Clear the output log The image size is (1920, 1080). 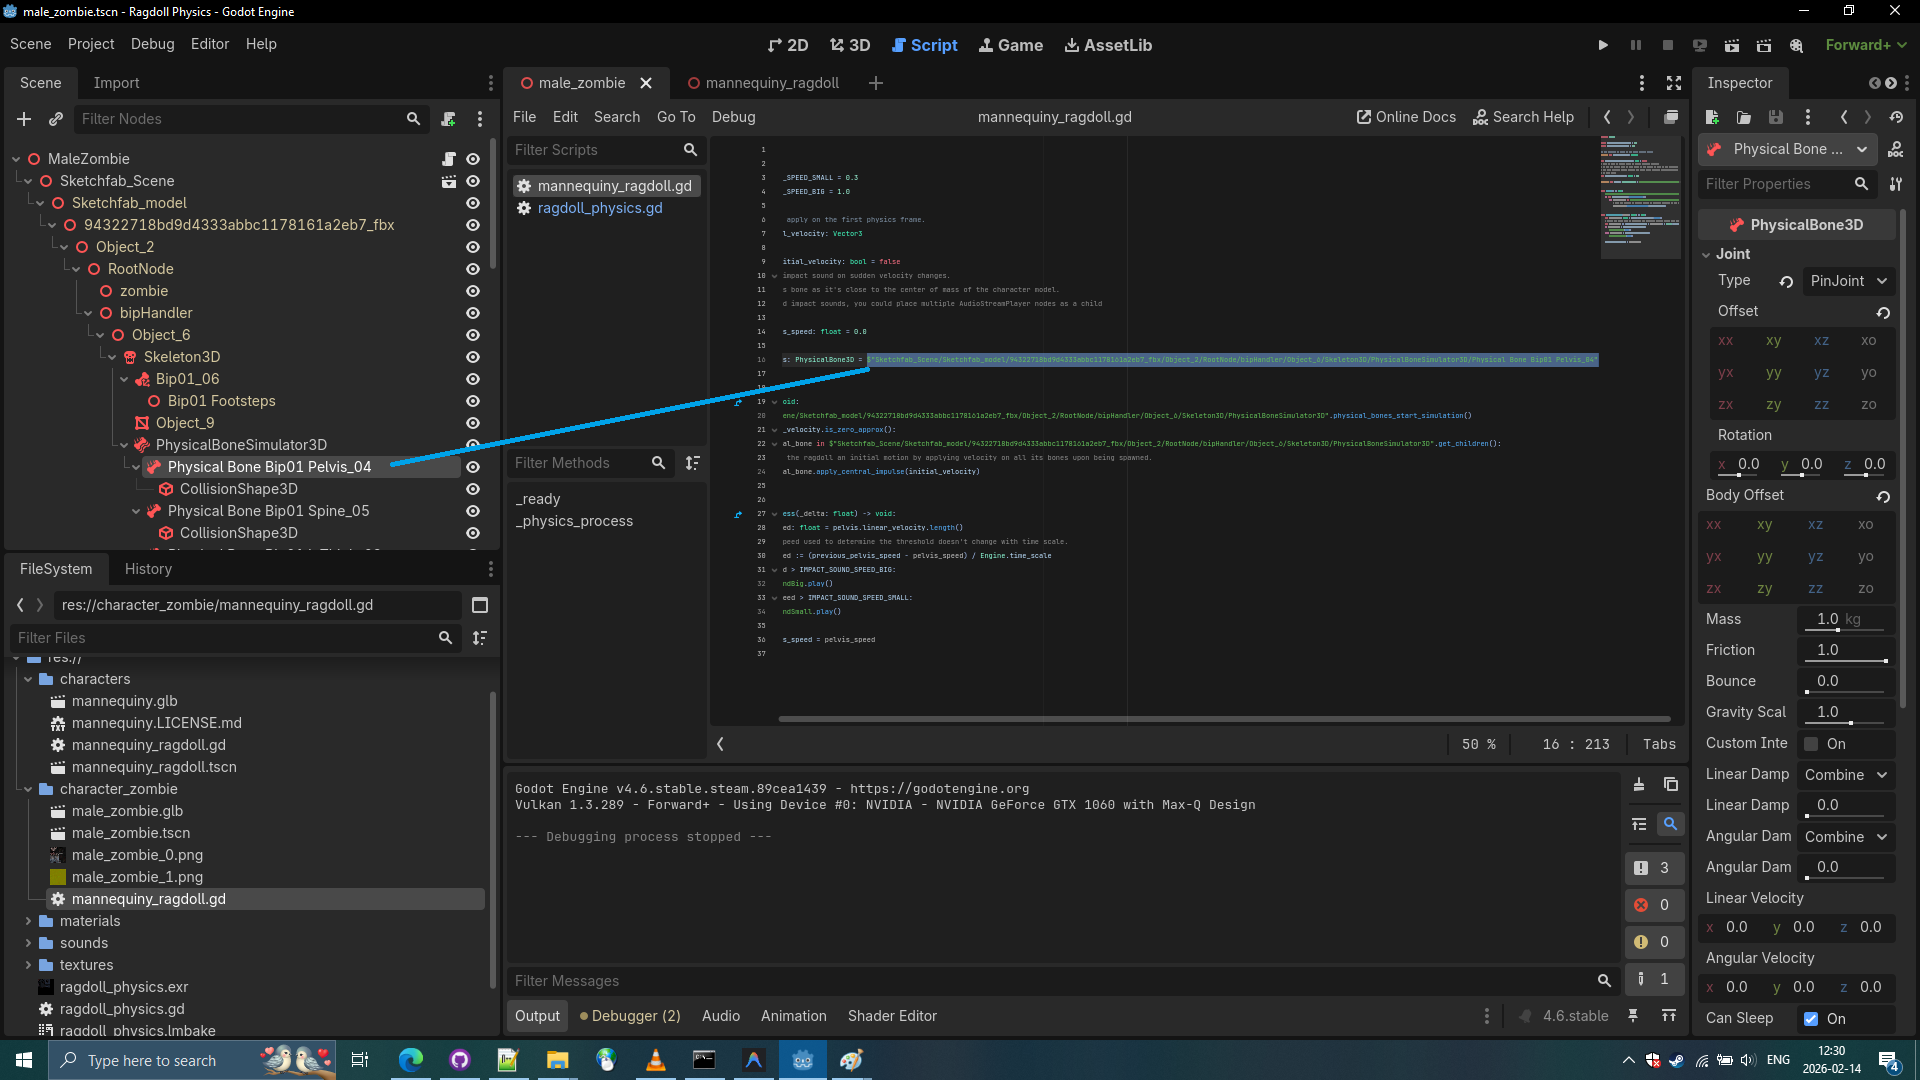click(1639, 784)
